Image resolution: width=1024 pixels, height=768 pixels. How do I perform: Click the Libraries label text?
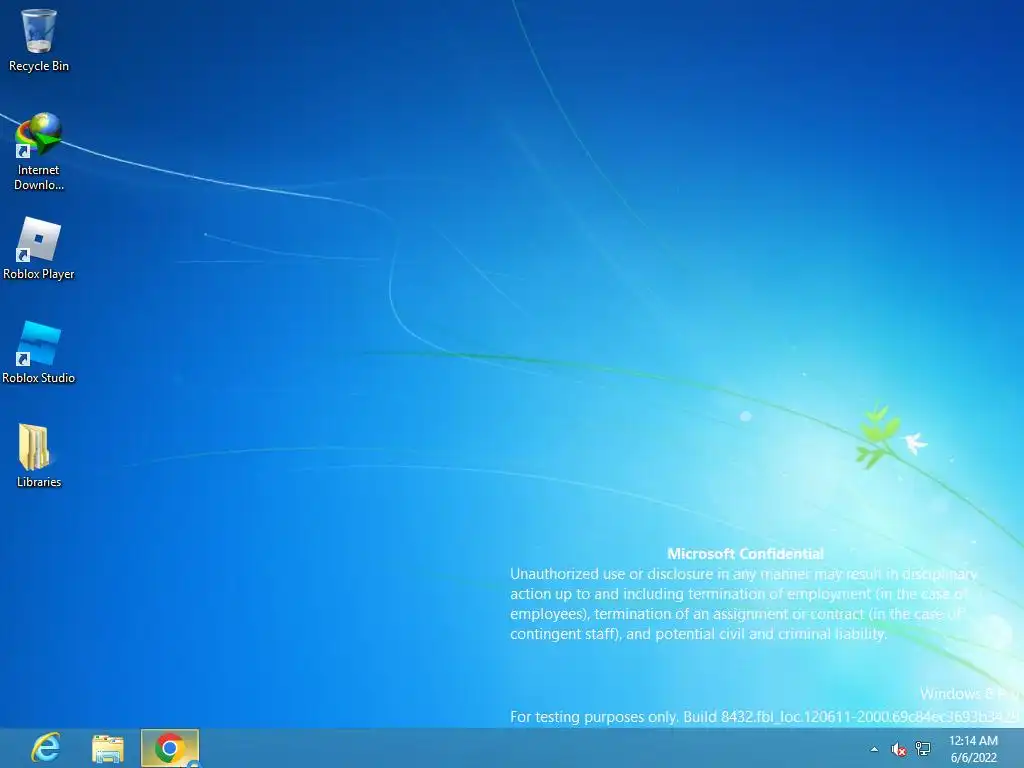(39, 482)
